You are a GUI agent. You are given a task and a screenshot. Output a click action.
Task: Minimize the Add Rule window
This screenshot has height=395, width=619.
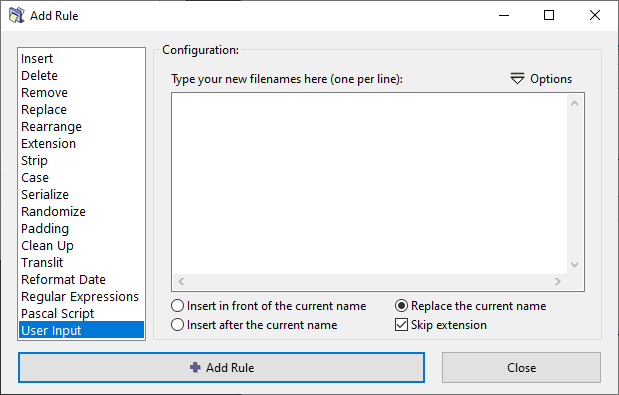(504, 15)
